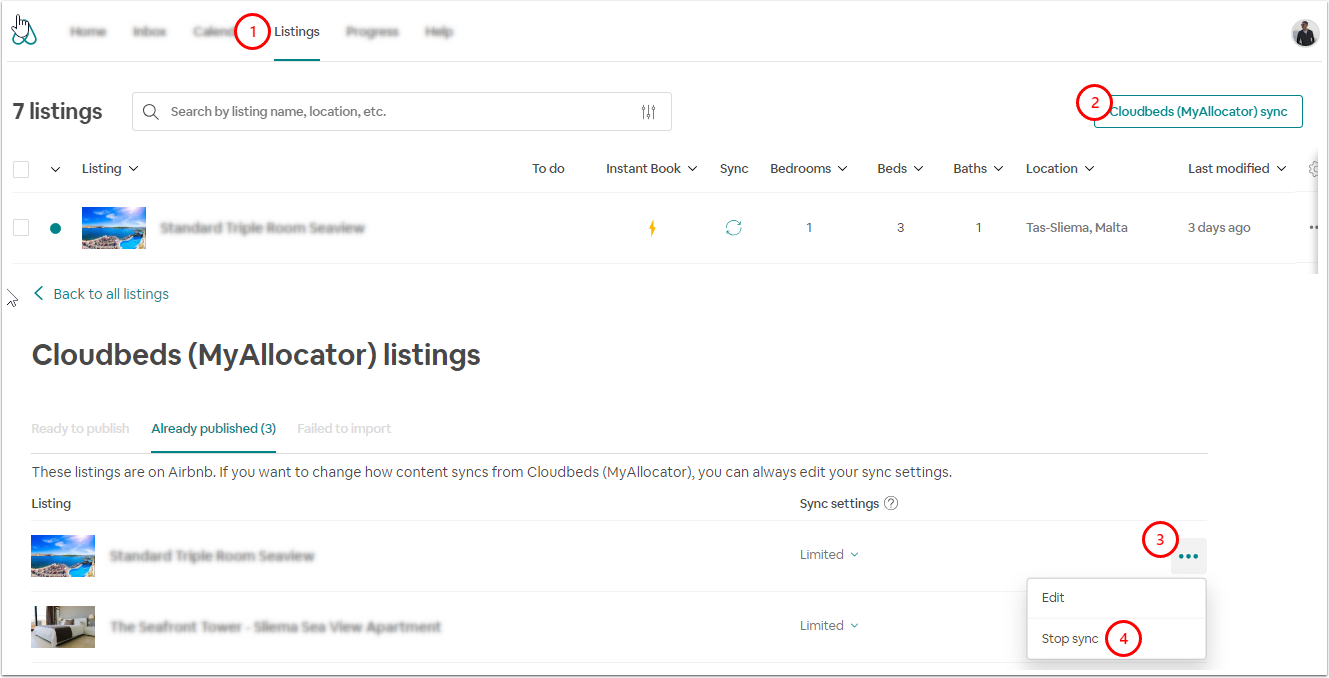Open the Bedrooms column dropdown
Image resolution: width=1329 pixels, height=678 pixels.
tap(809, 169)
